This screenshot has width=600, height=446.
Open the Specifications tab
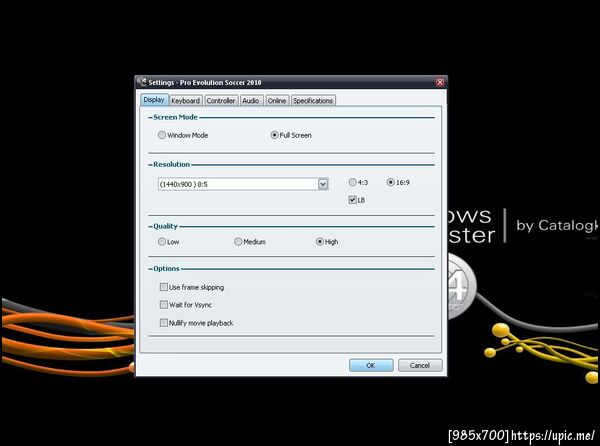point(313,101)
